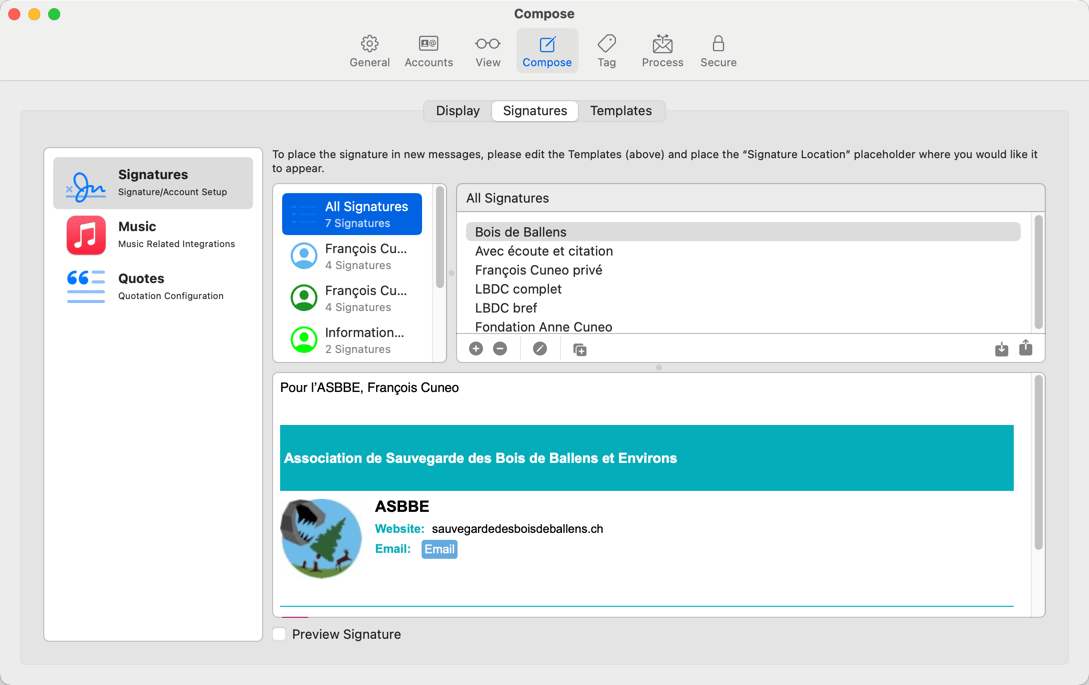The image size is (1089, 685).
Task: Switch to the Display tab
Action: [x=457, y=111]
